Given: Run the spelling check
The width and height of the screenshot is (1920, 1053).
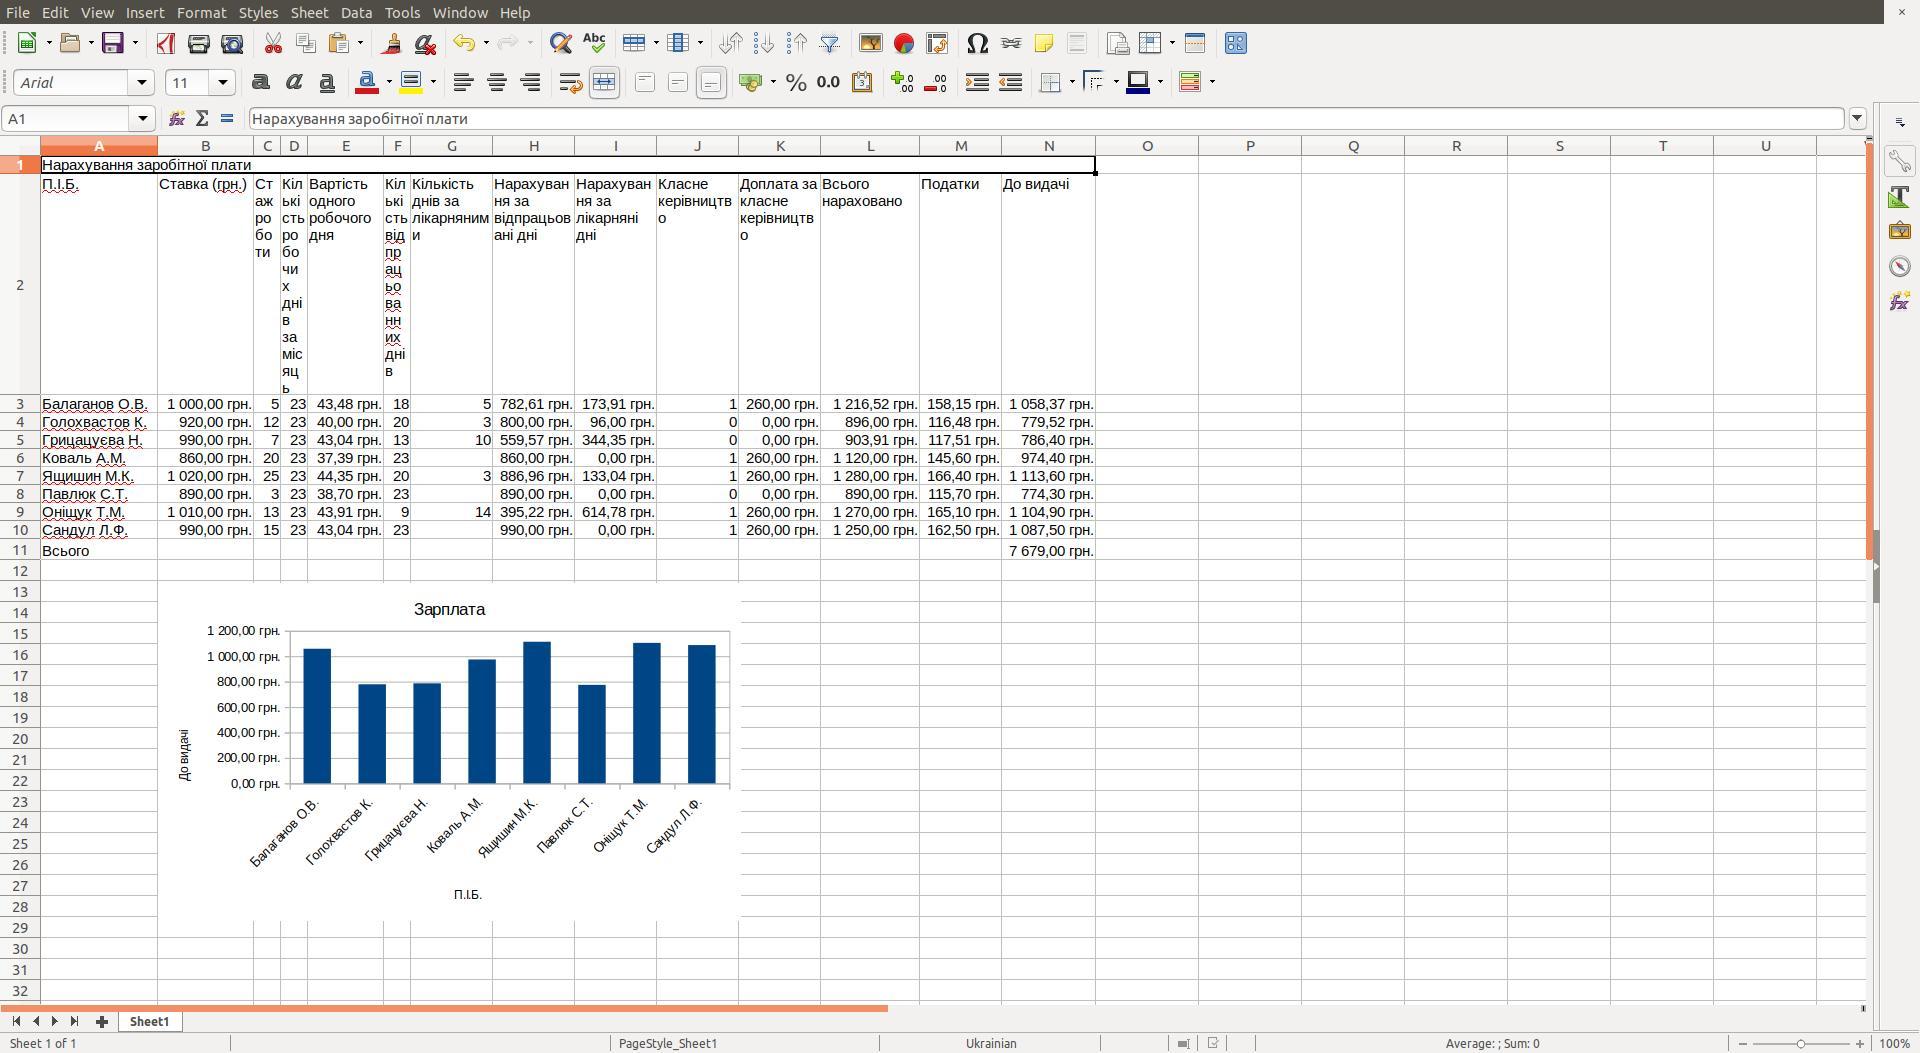Looking at the screenshot, I should 594,43.
